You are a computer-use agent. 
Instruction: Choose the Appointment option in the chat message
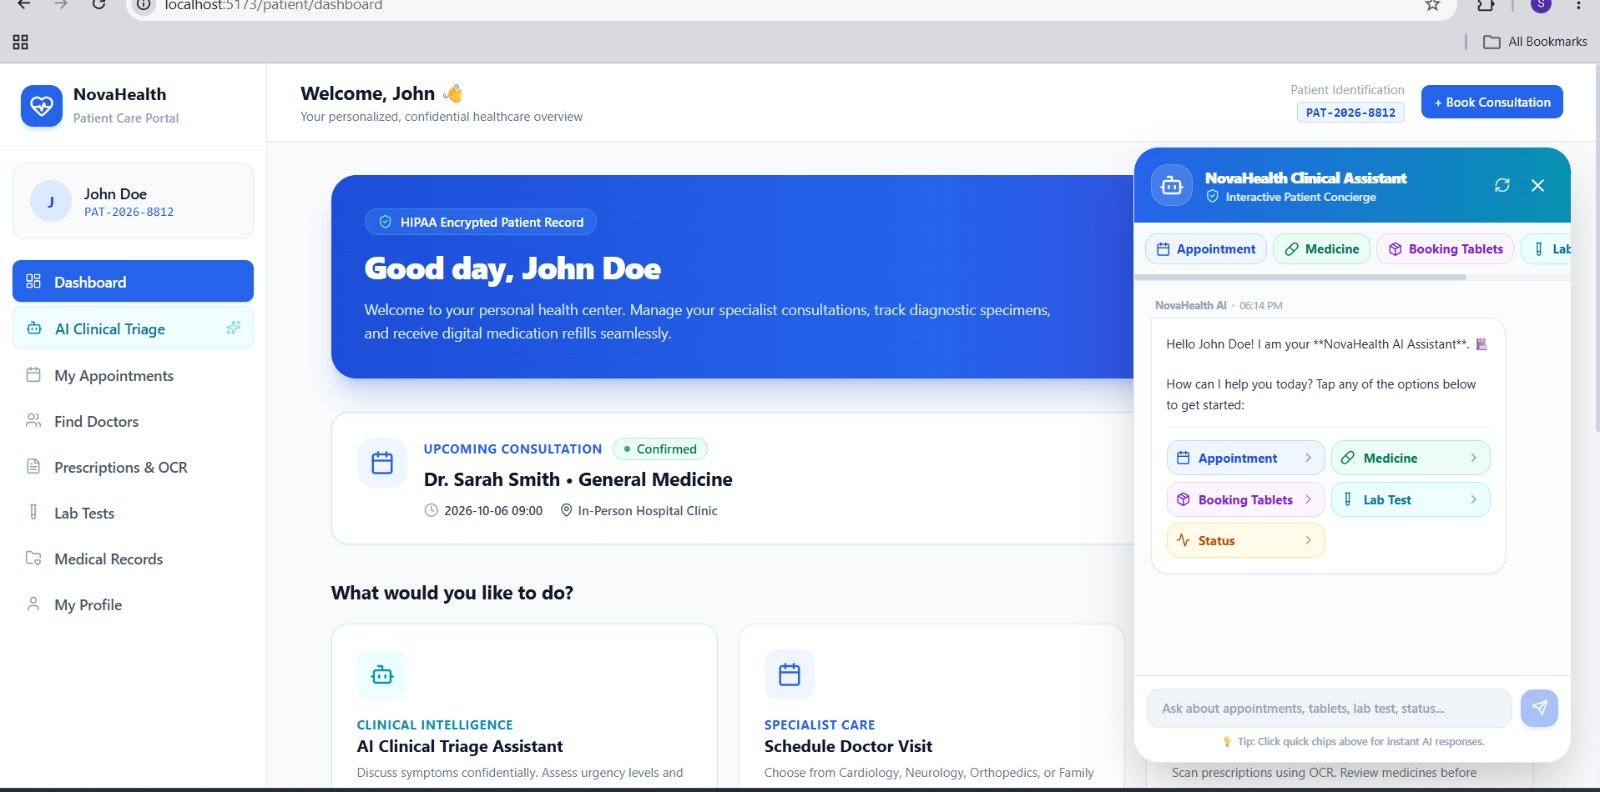[x=1246, y=458]
